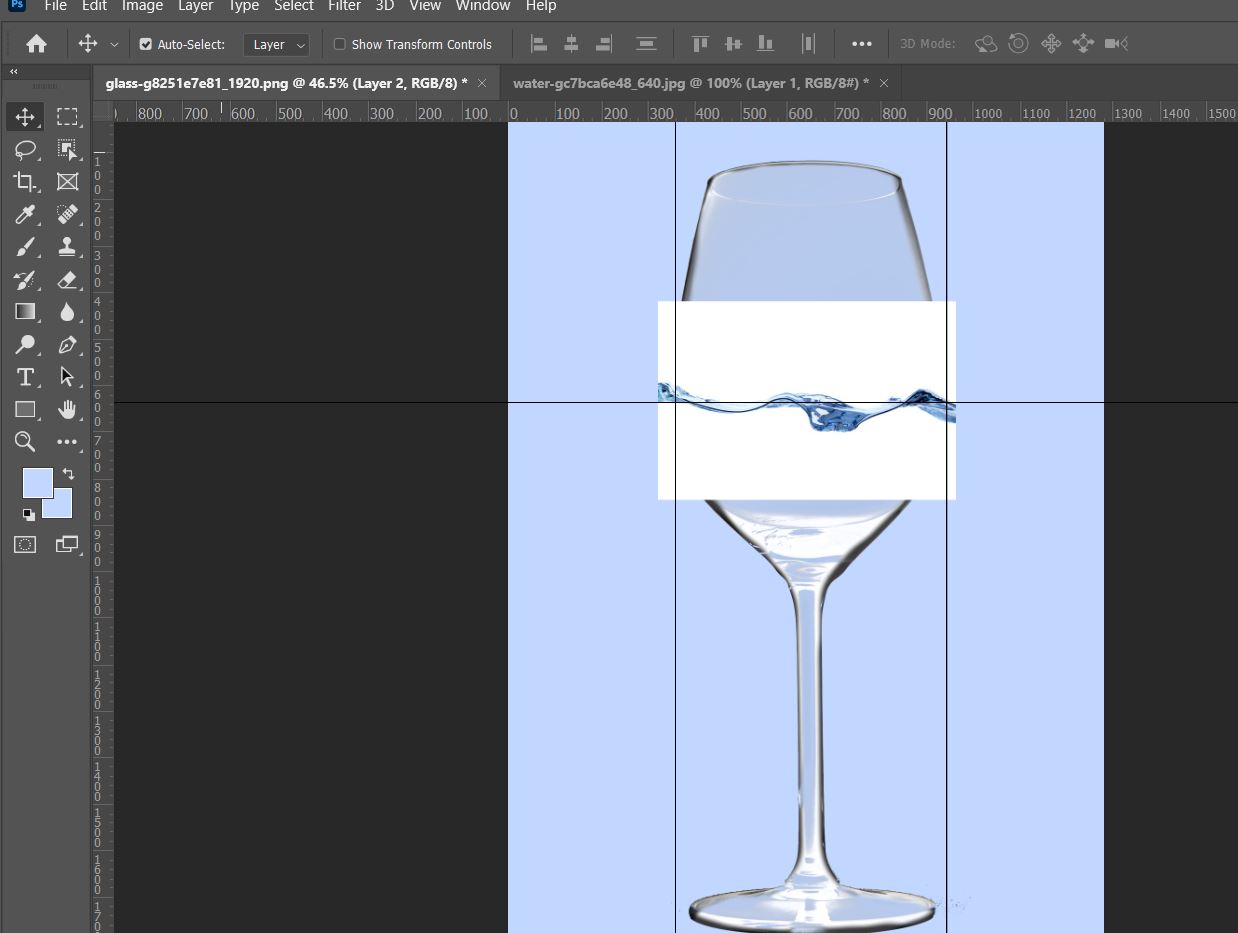
Task: Open the View menu
Action: click(425, 6)
